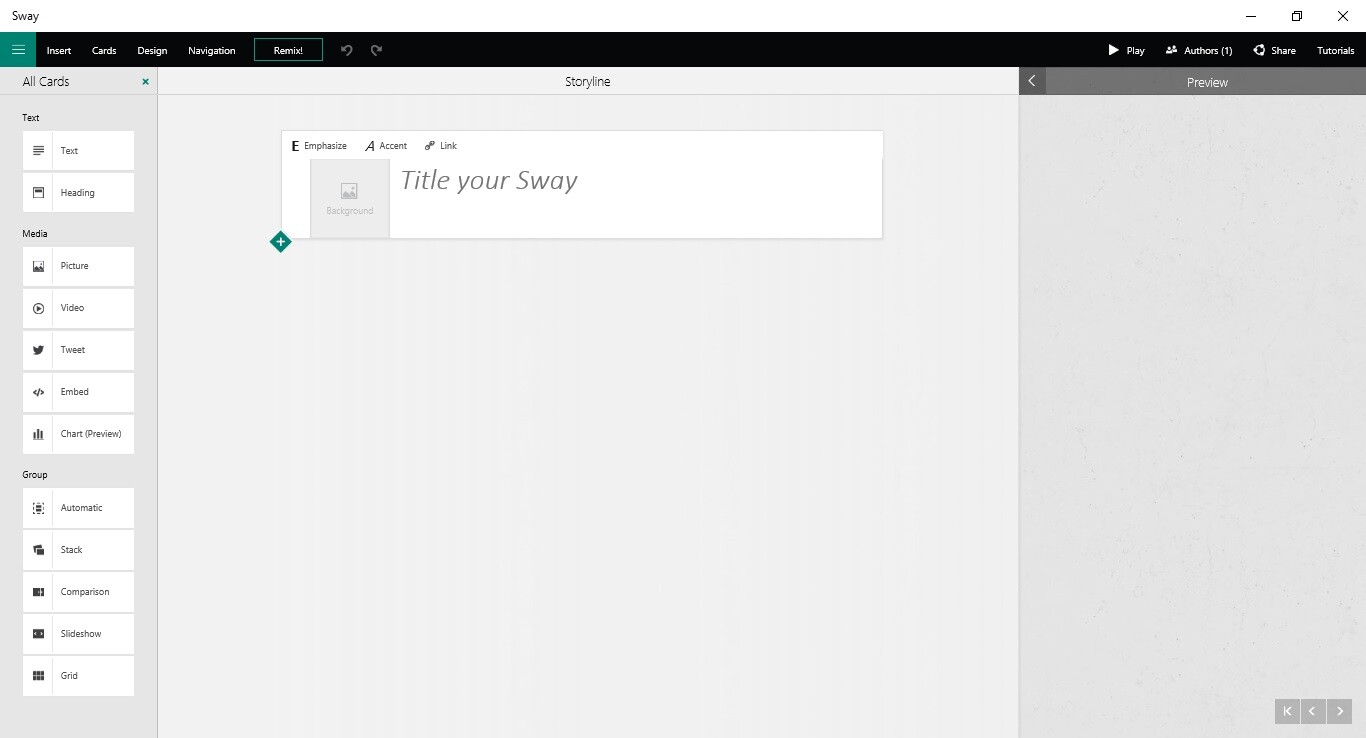Collapse the Preview pane
Viewport: 1366px width, 738px height.
tap(1031, 81)
